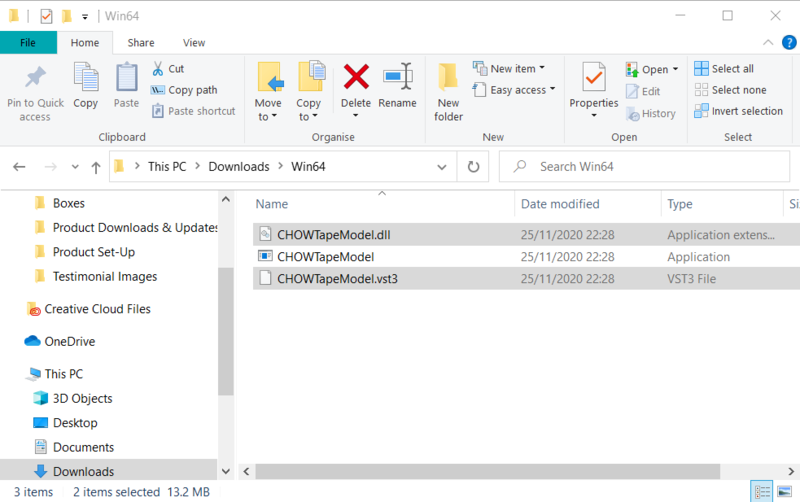Create a New folder

click(448, 92)
